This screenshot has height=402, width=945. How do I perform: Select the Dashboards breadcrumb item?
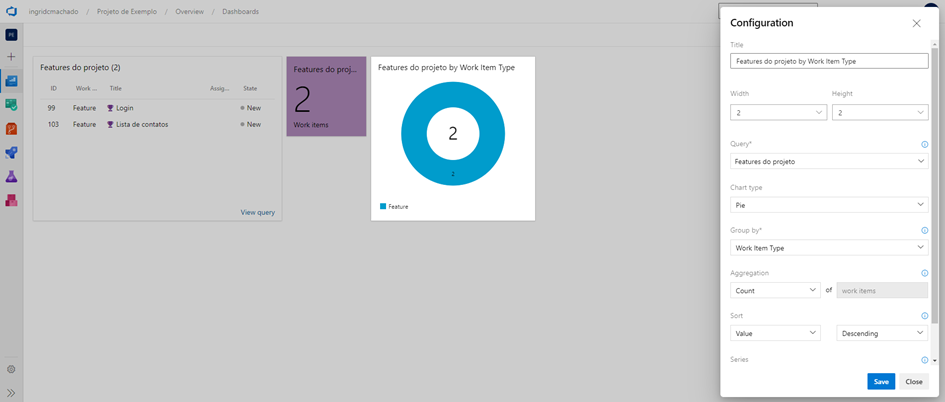pyautogui.click(x=240, y=12)
